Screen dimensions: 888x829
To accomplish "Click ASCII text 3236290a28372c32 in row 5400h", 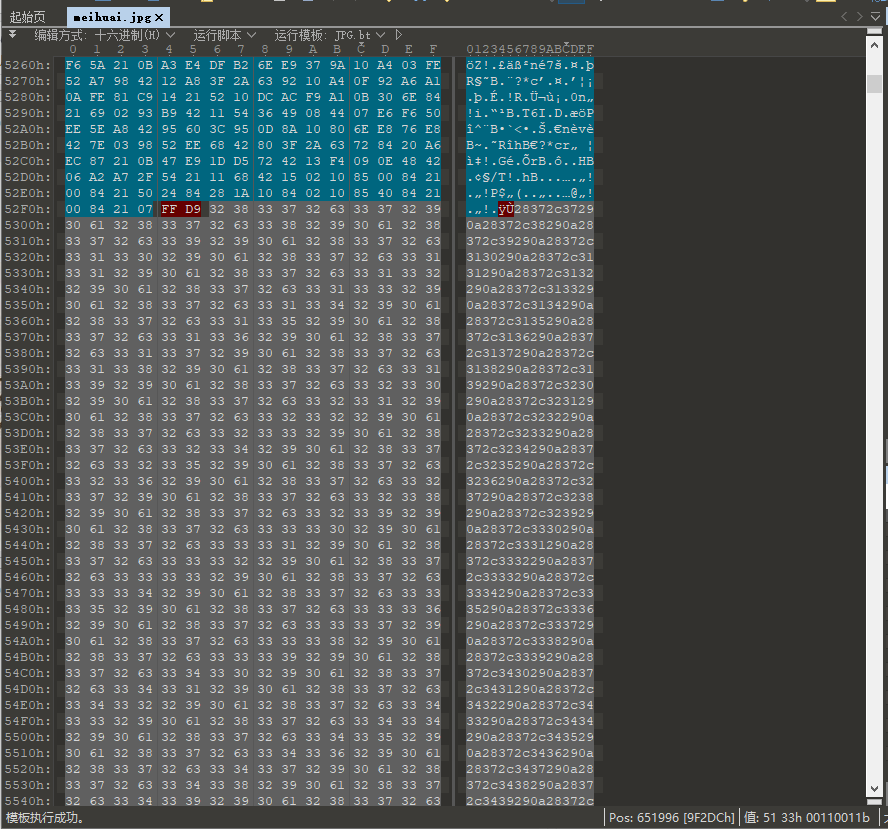I will pos(530,481).
